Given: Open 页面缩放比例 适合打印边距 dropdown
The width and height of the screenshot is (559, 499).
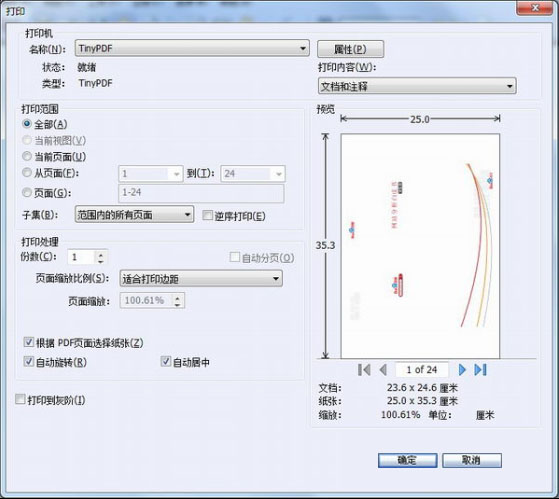Looking at the screenshot, I should tap(201, 278).
